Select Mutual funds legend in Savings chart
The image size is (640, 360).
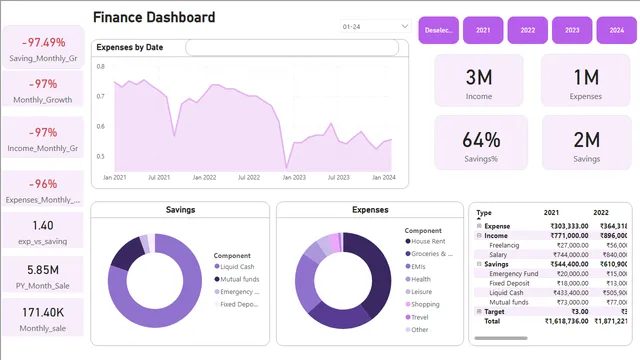237,279
